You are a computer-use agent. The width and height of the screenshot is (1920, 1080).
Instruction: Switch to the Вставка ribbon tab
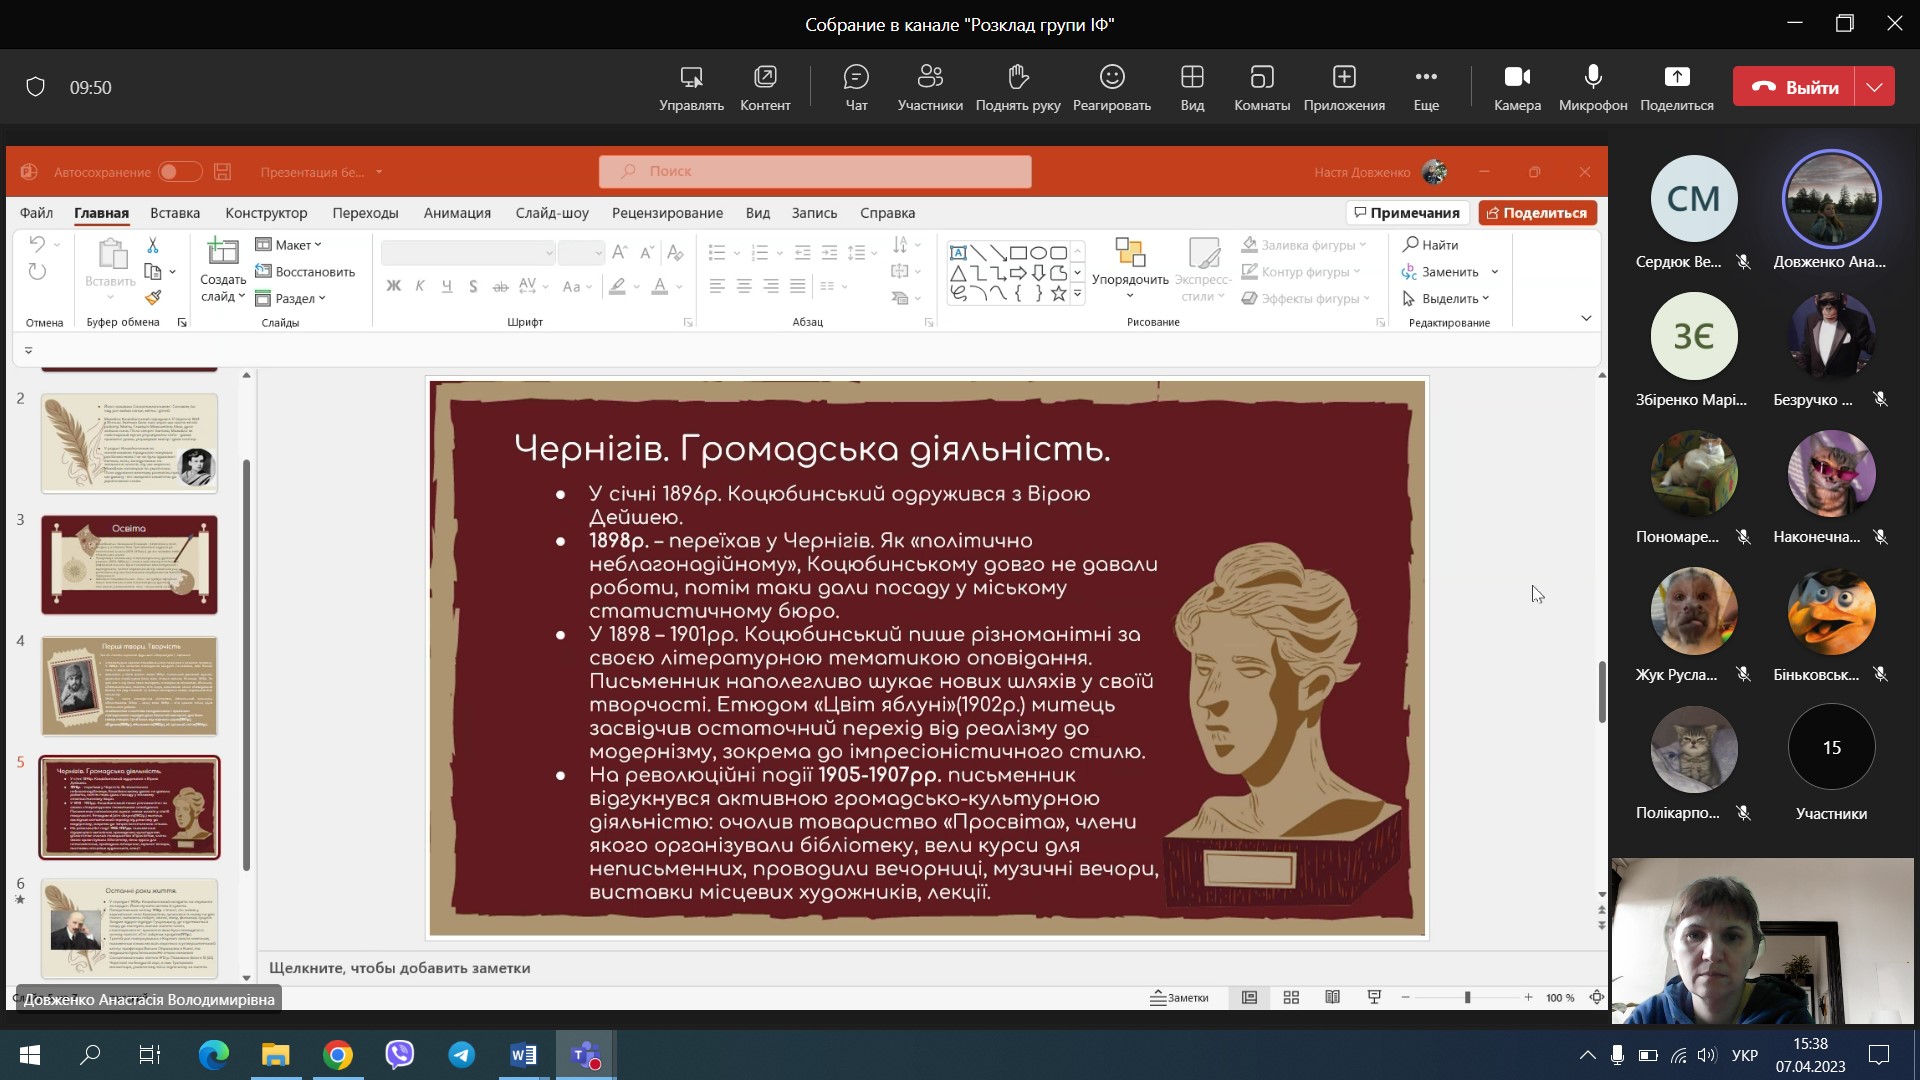pyautogui.click(x=175, y=213)
